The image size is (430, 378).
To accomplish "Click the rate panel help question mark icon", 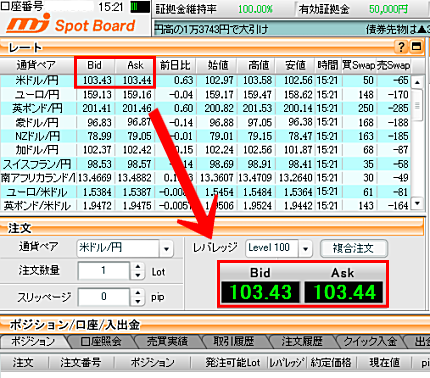I will click(x=401, y=47).
